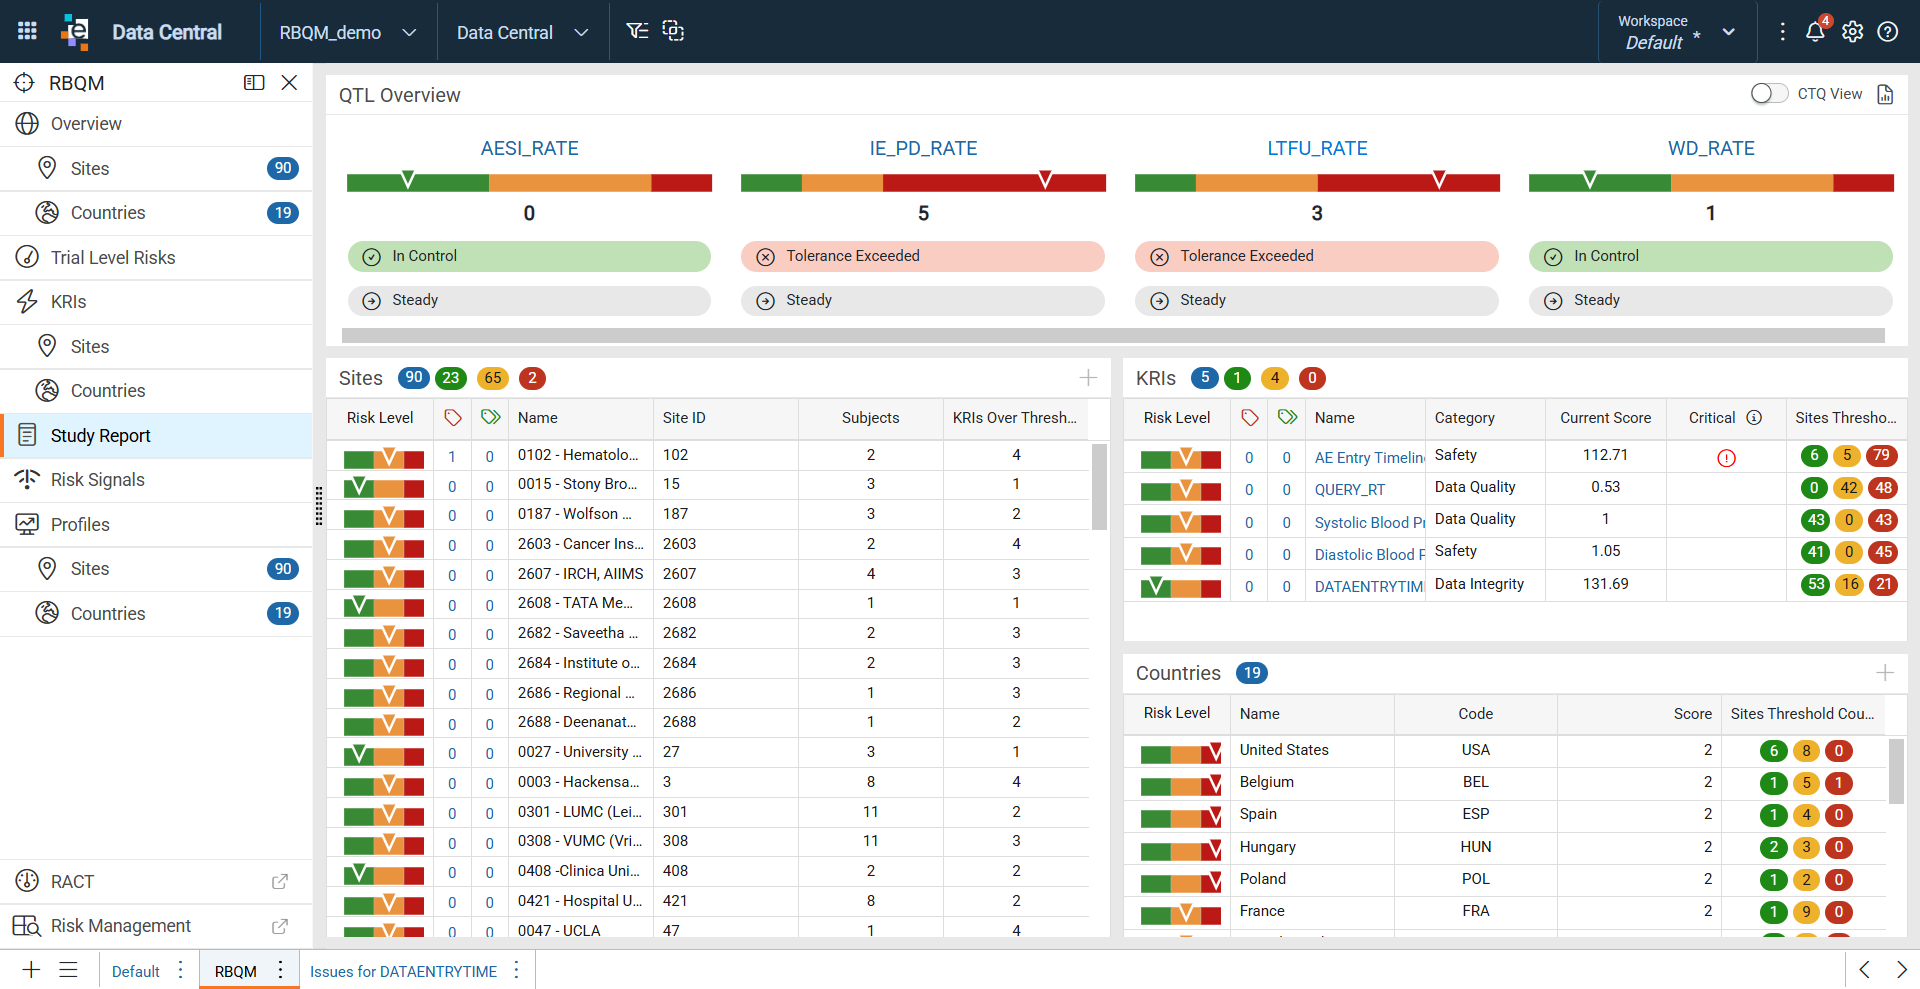Viewport: 1920px width, 989px height.
Task: Open Countries under KRIs in sidebar
Action: [156, 391]
